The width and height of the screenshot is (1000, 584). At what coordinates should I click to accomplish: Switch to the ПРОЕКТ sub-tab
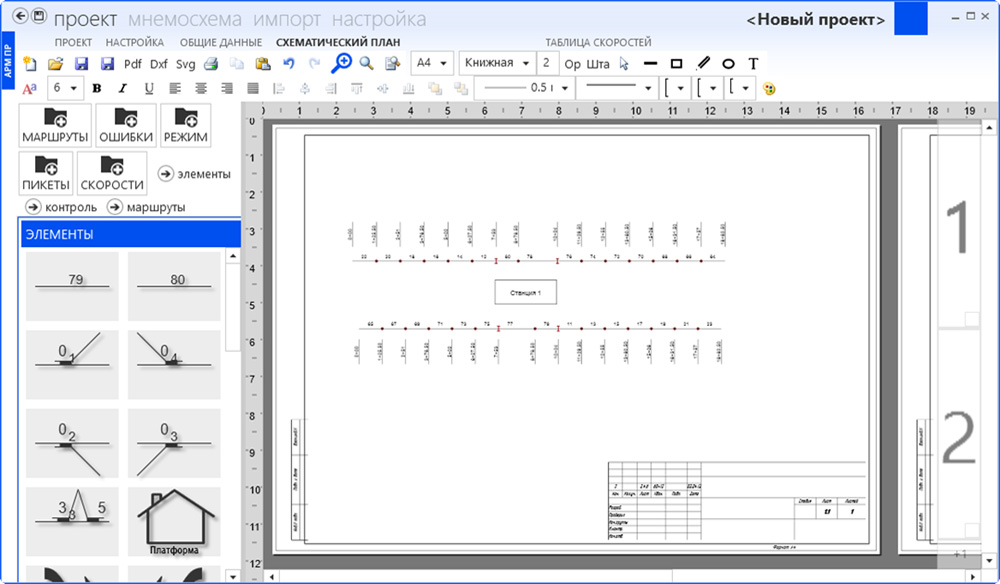point(73,43)
